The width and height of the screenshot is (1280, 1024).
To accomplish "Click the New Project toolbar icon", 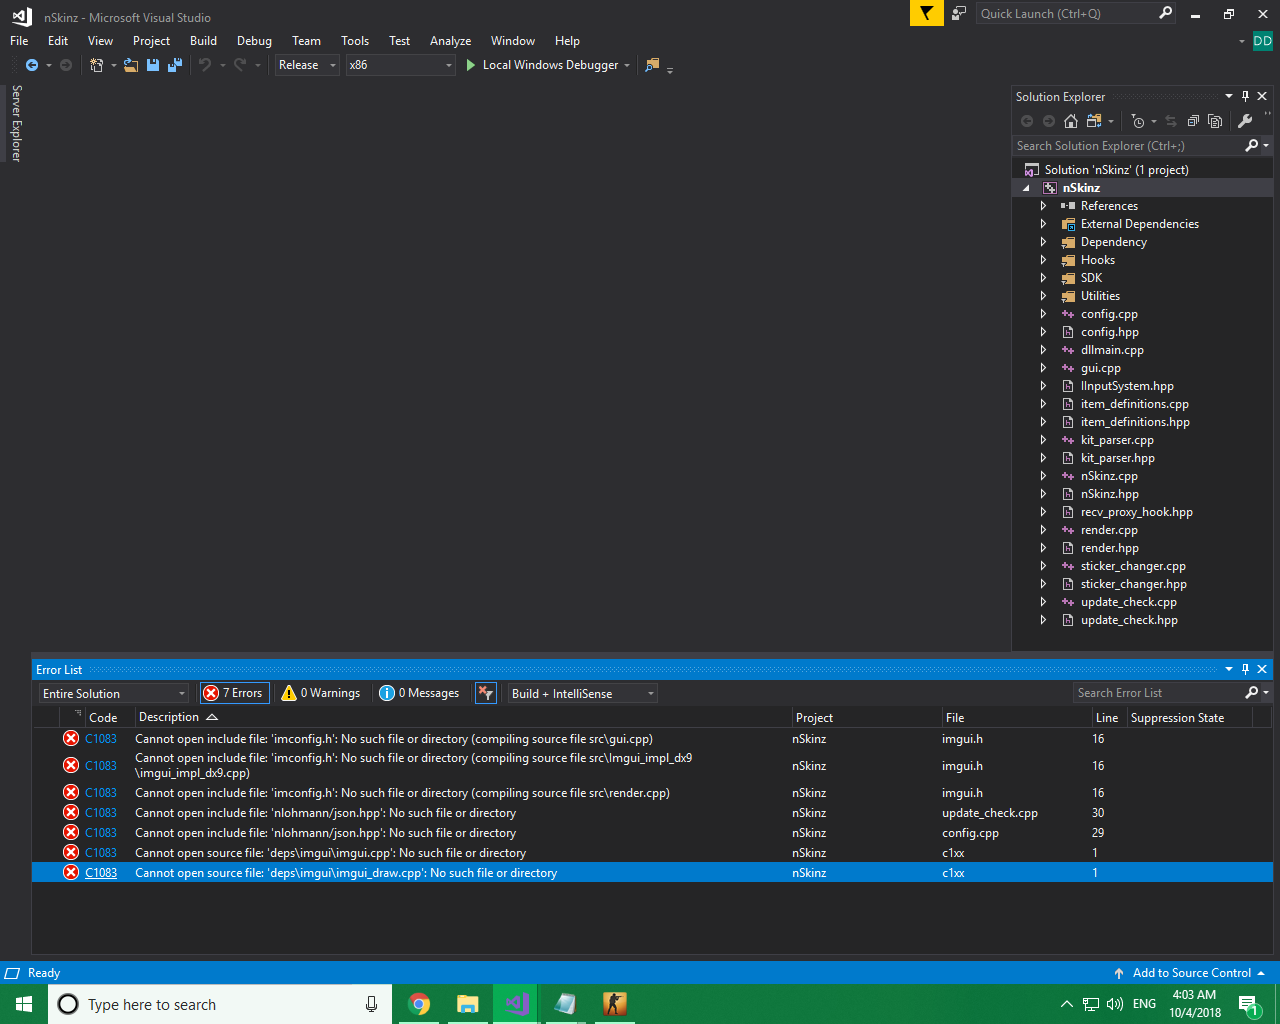I will [x=96, y=65].
